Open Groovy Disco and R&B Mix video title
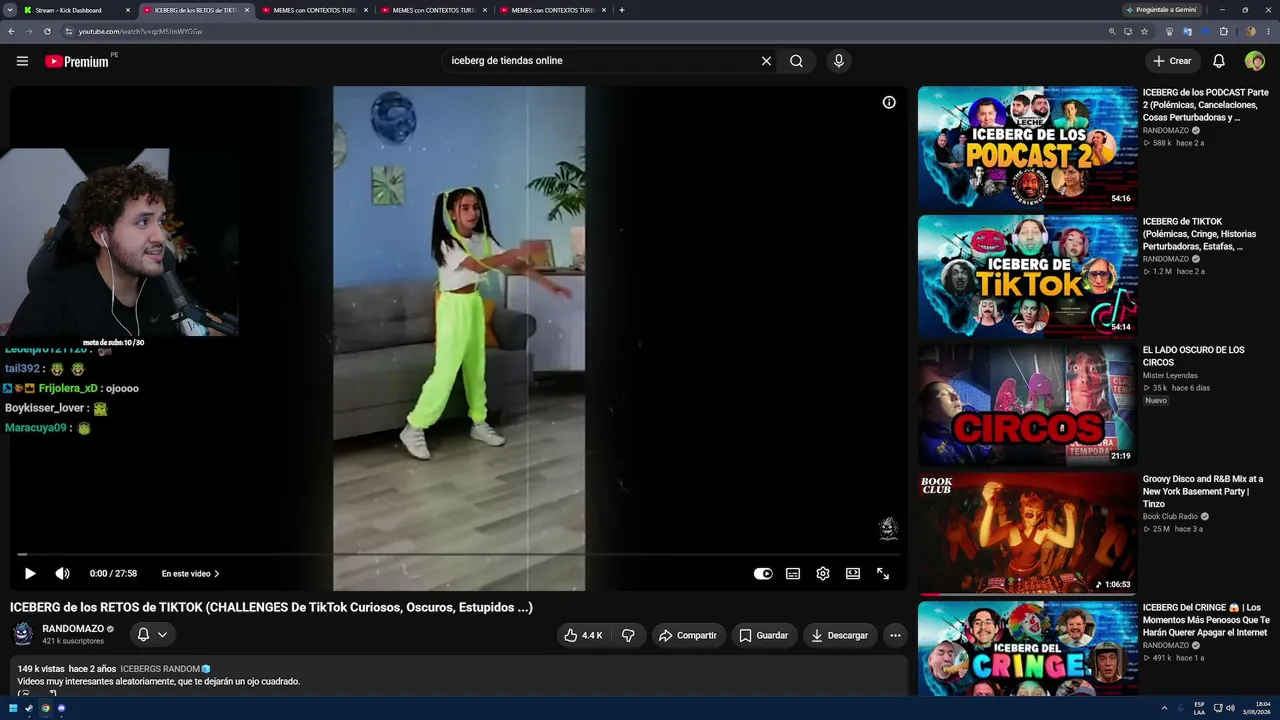The image size is (1280, 720). [x=1203, y=491]
